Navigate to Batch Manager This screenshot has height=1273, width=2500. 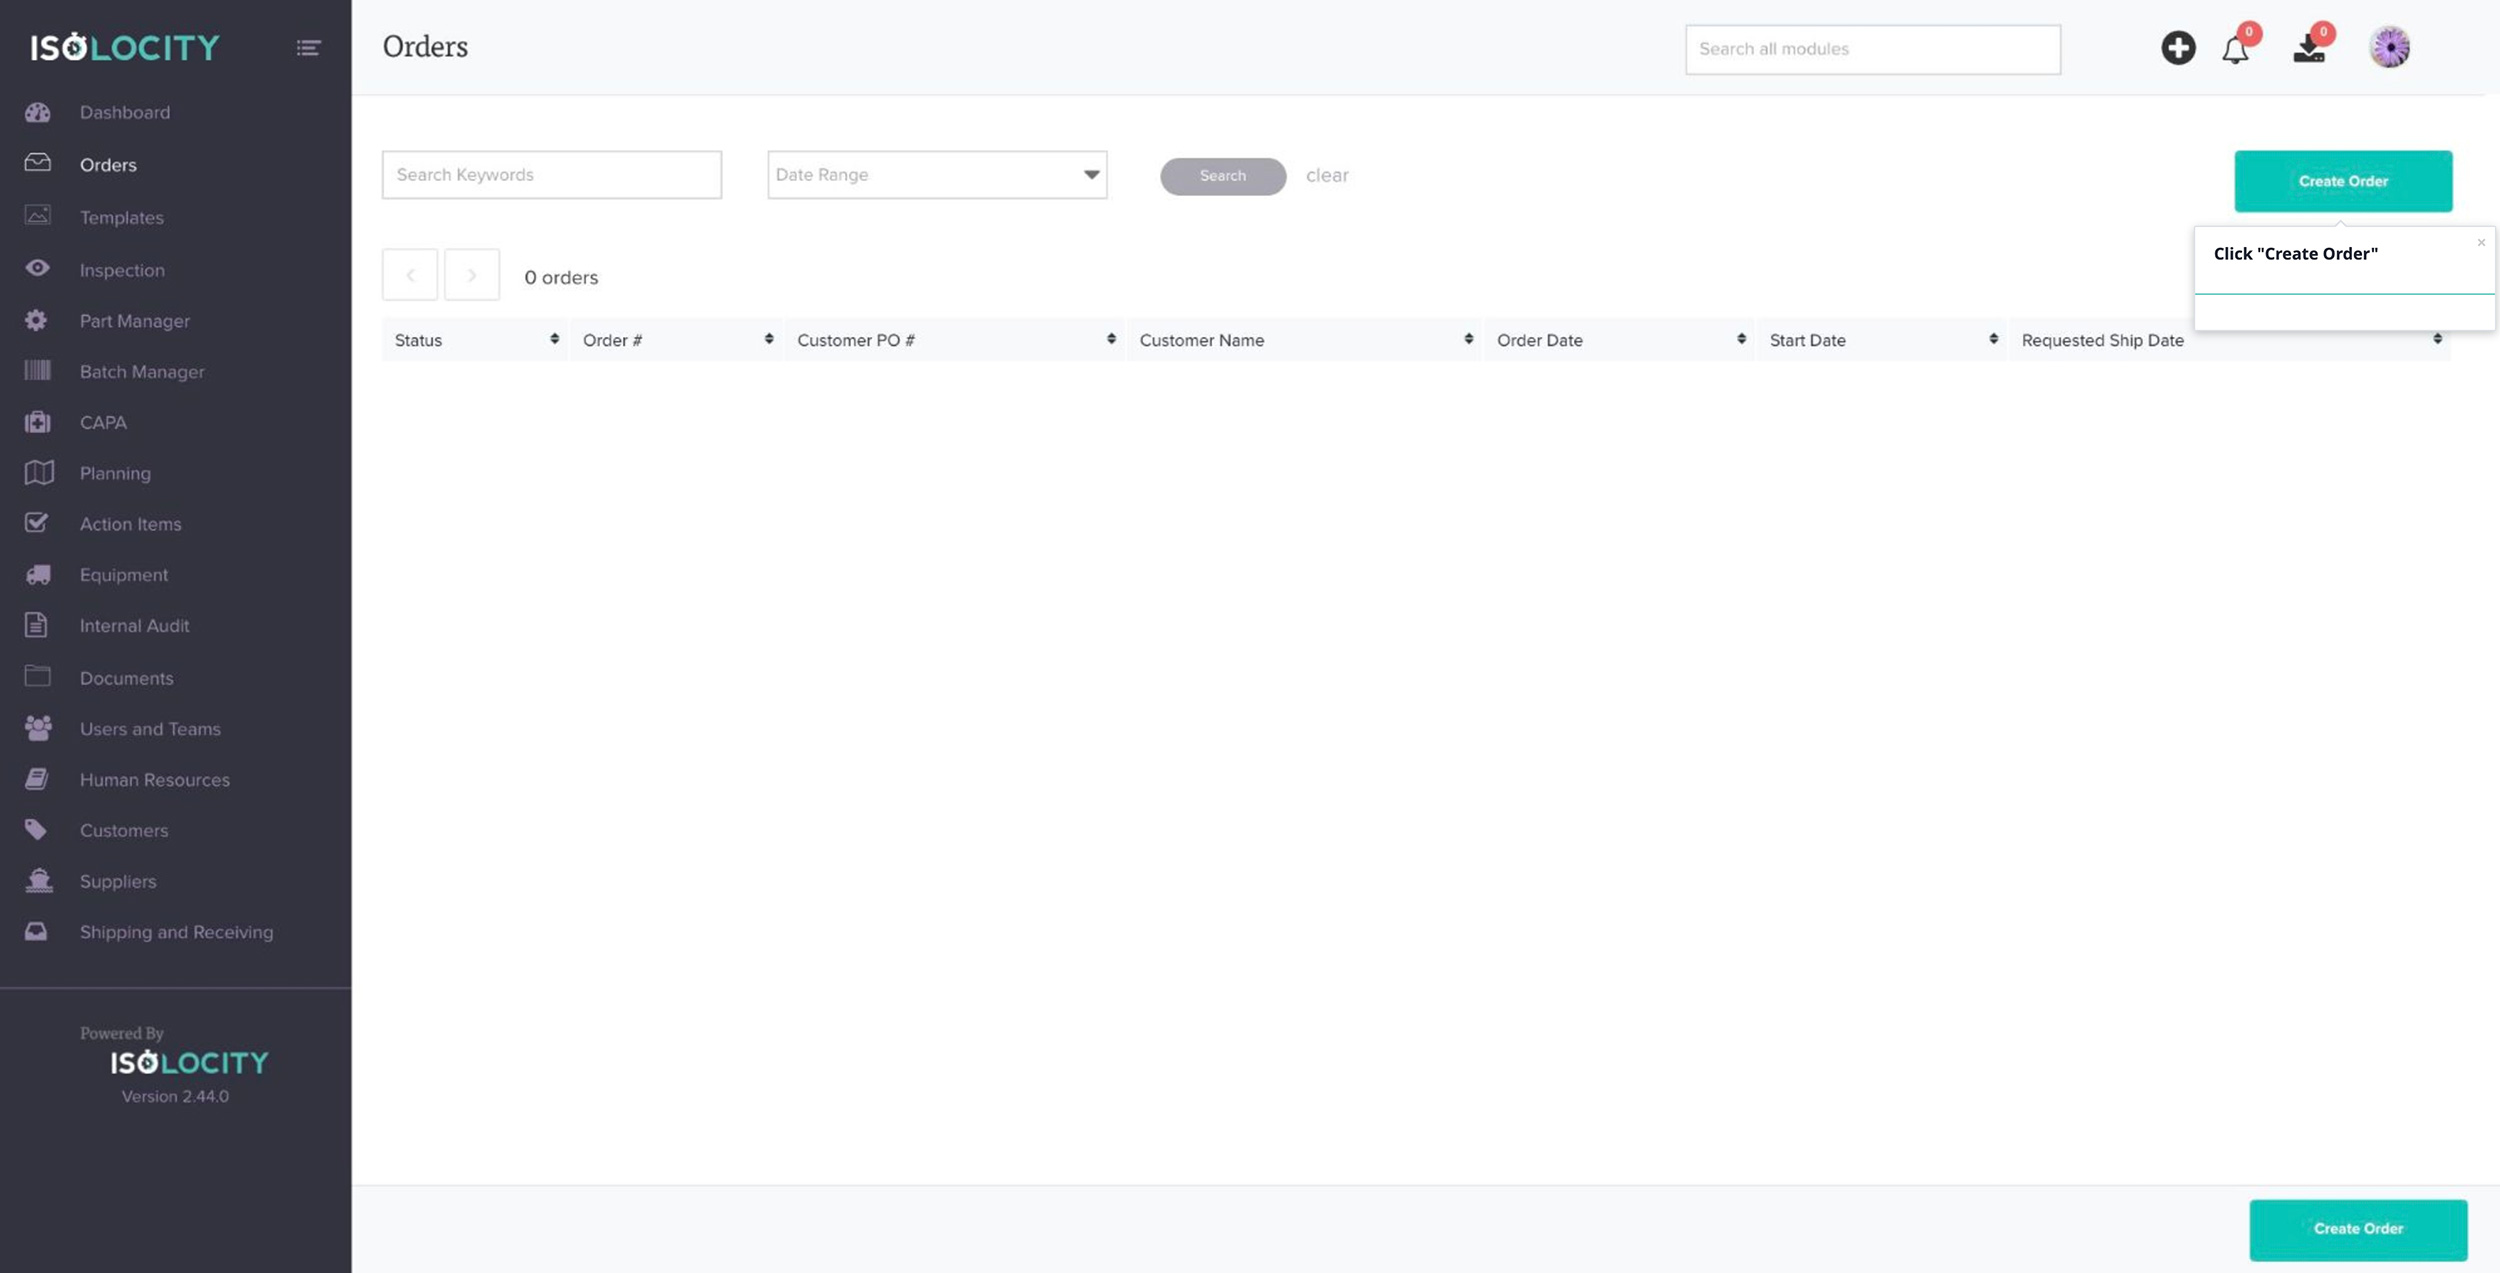[x=142, y=371]
